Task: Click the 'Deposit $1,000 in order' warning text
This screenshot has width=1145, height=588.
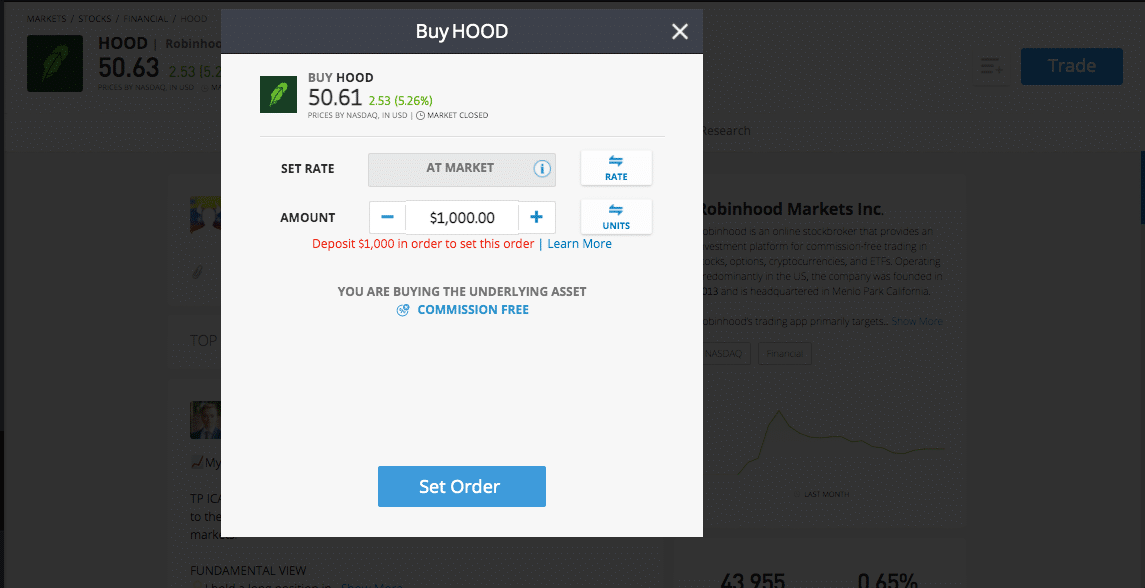Action: (423, 244)
